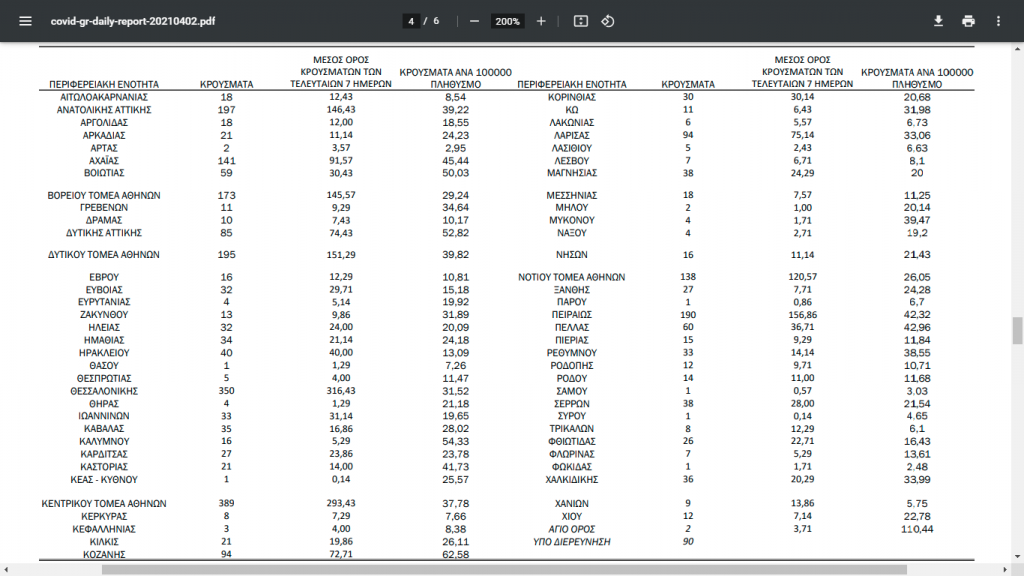This screenshot has height=576, width=1024.
Task: Click the zoom out minus button
Action: point(475,21)
